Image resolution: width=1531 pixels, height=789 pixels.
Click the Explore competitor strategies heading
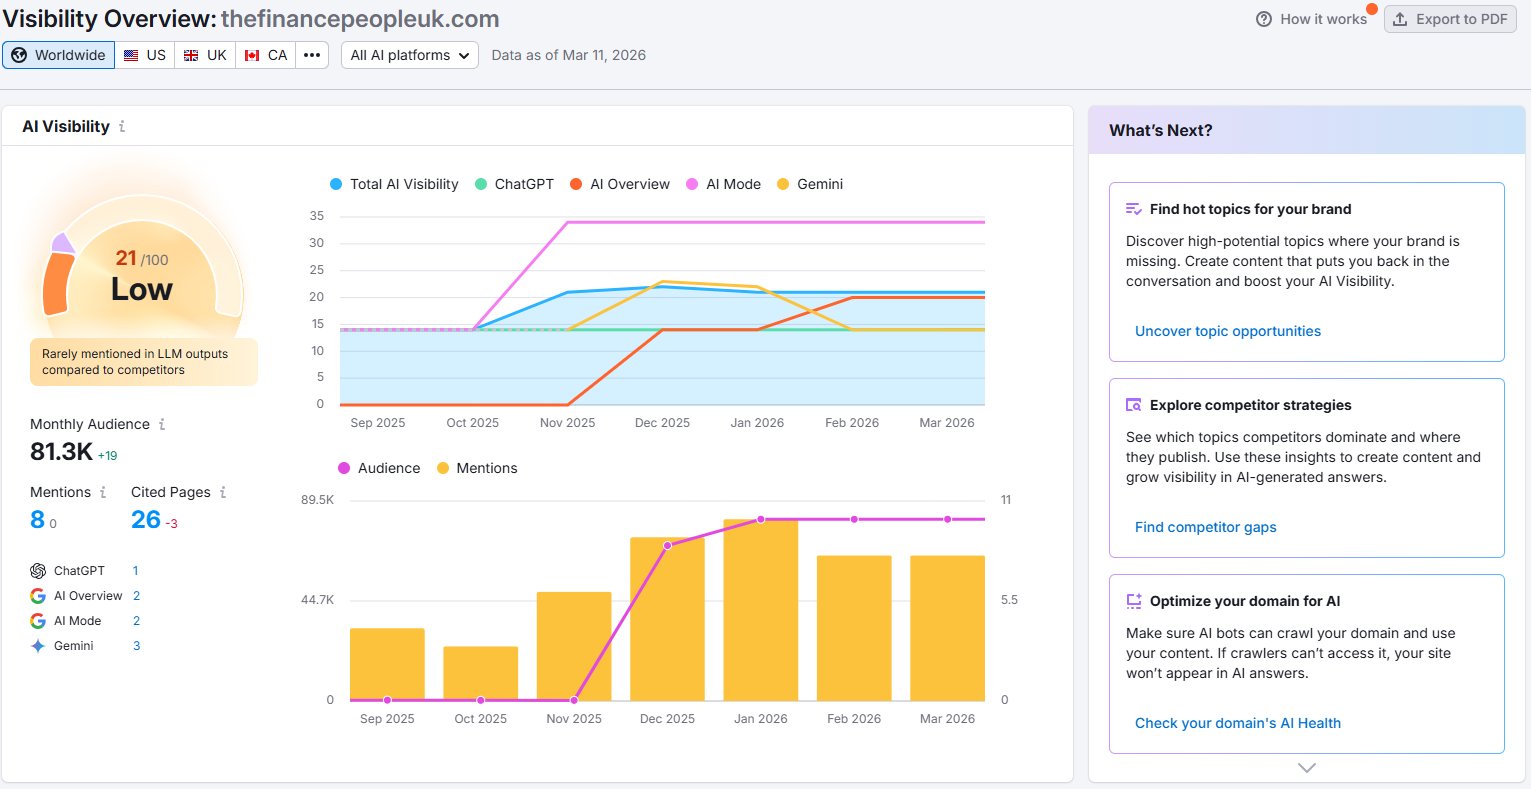pos(1250,405)
